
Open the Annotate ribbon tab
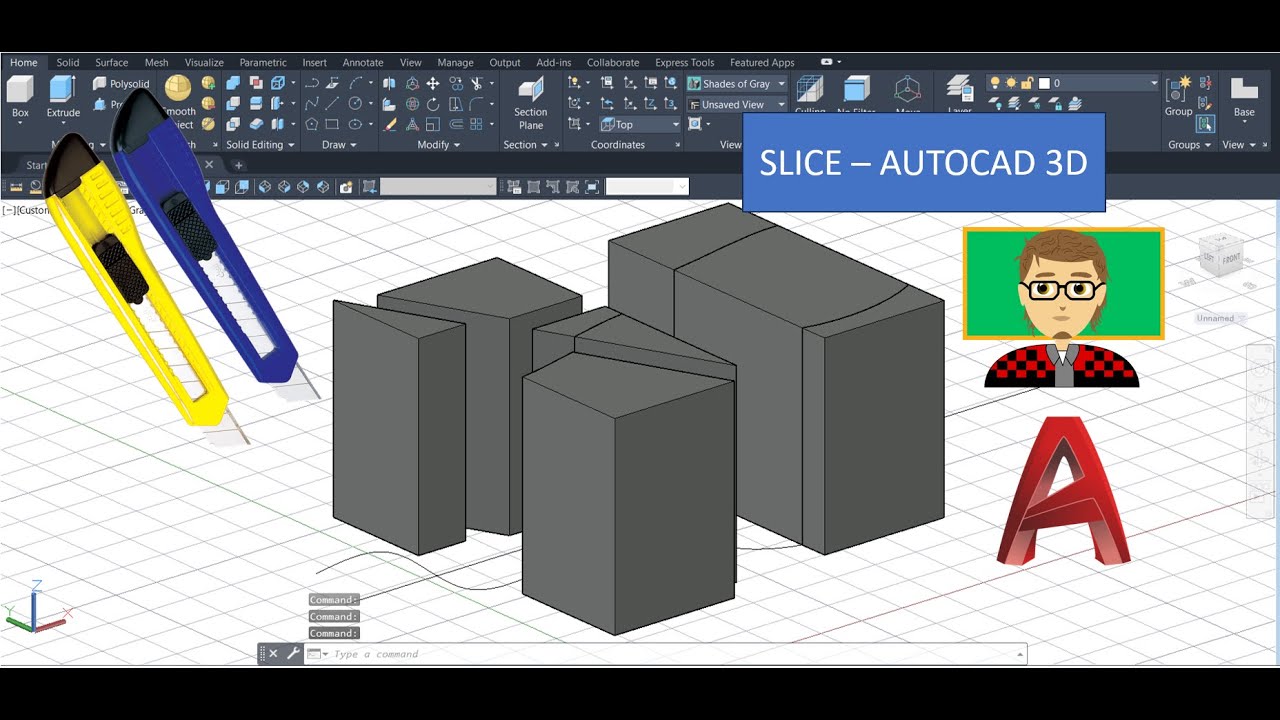[363, 62]
